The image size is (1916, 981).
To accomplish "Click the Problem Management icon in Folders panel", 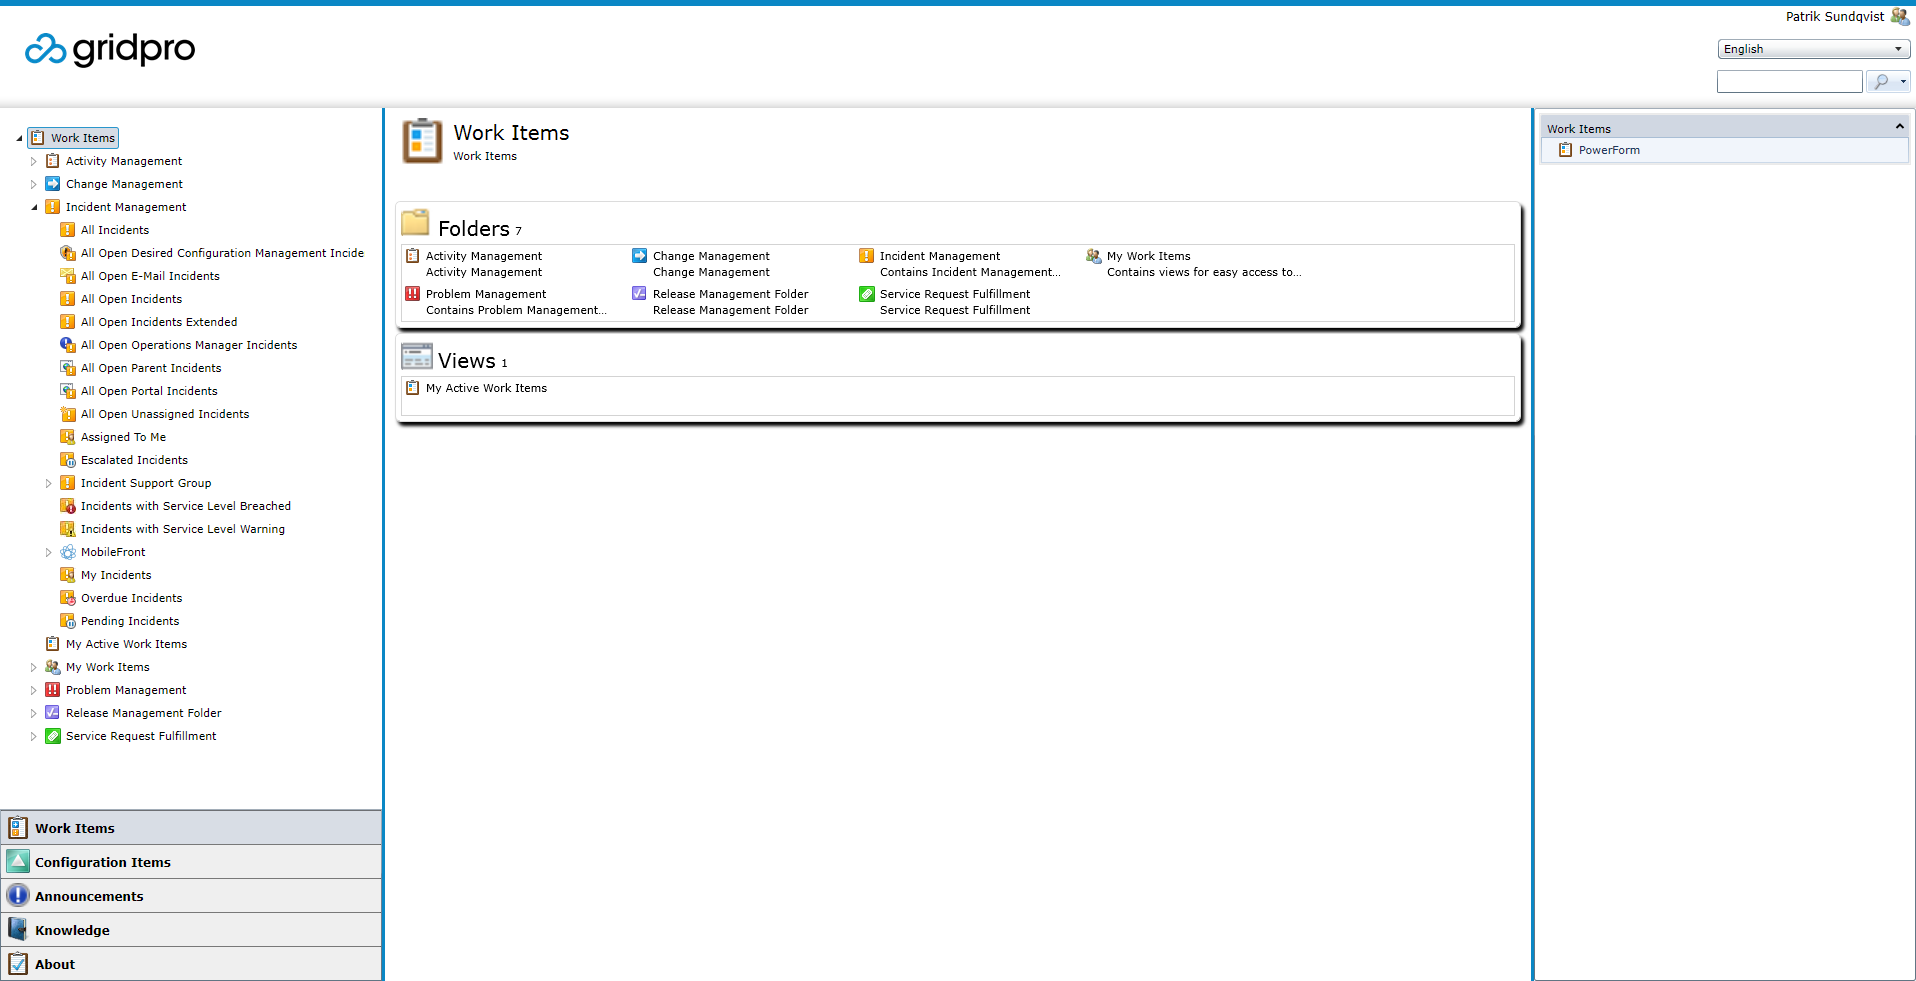I will 413,294.
